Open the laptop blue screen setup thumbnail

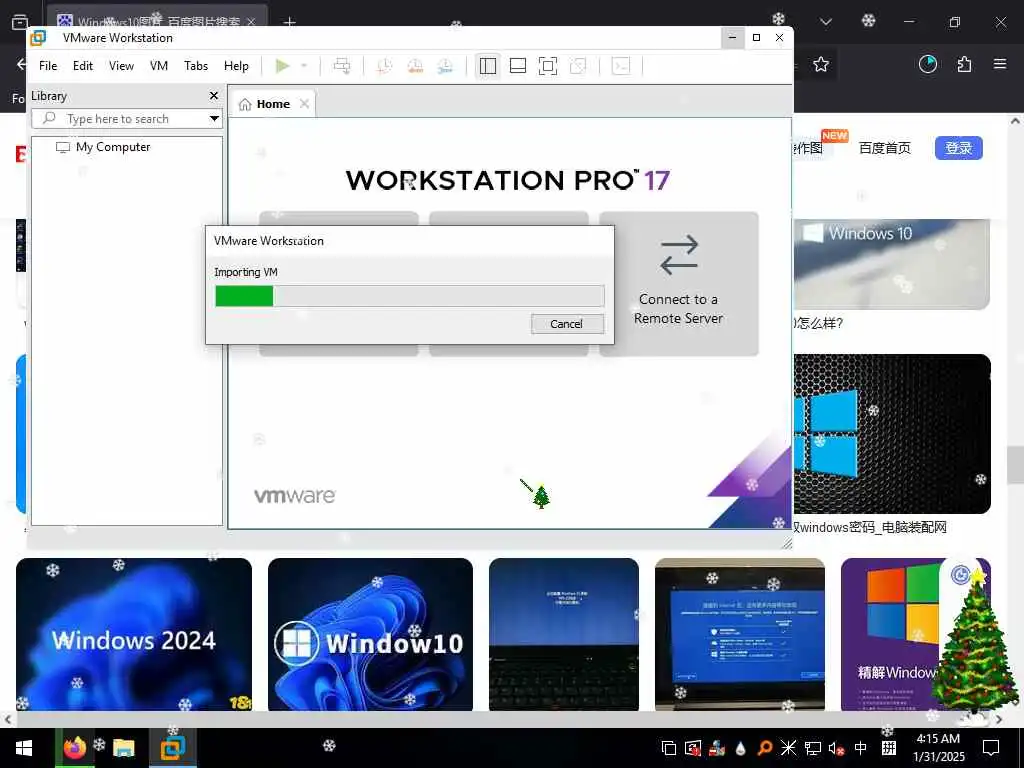pyautogui.click(x=740, y=634)
